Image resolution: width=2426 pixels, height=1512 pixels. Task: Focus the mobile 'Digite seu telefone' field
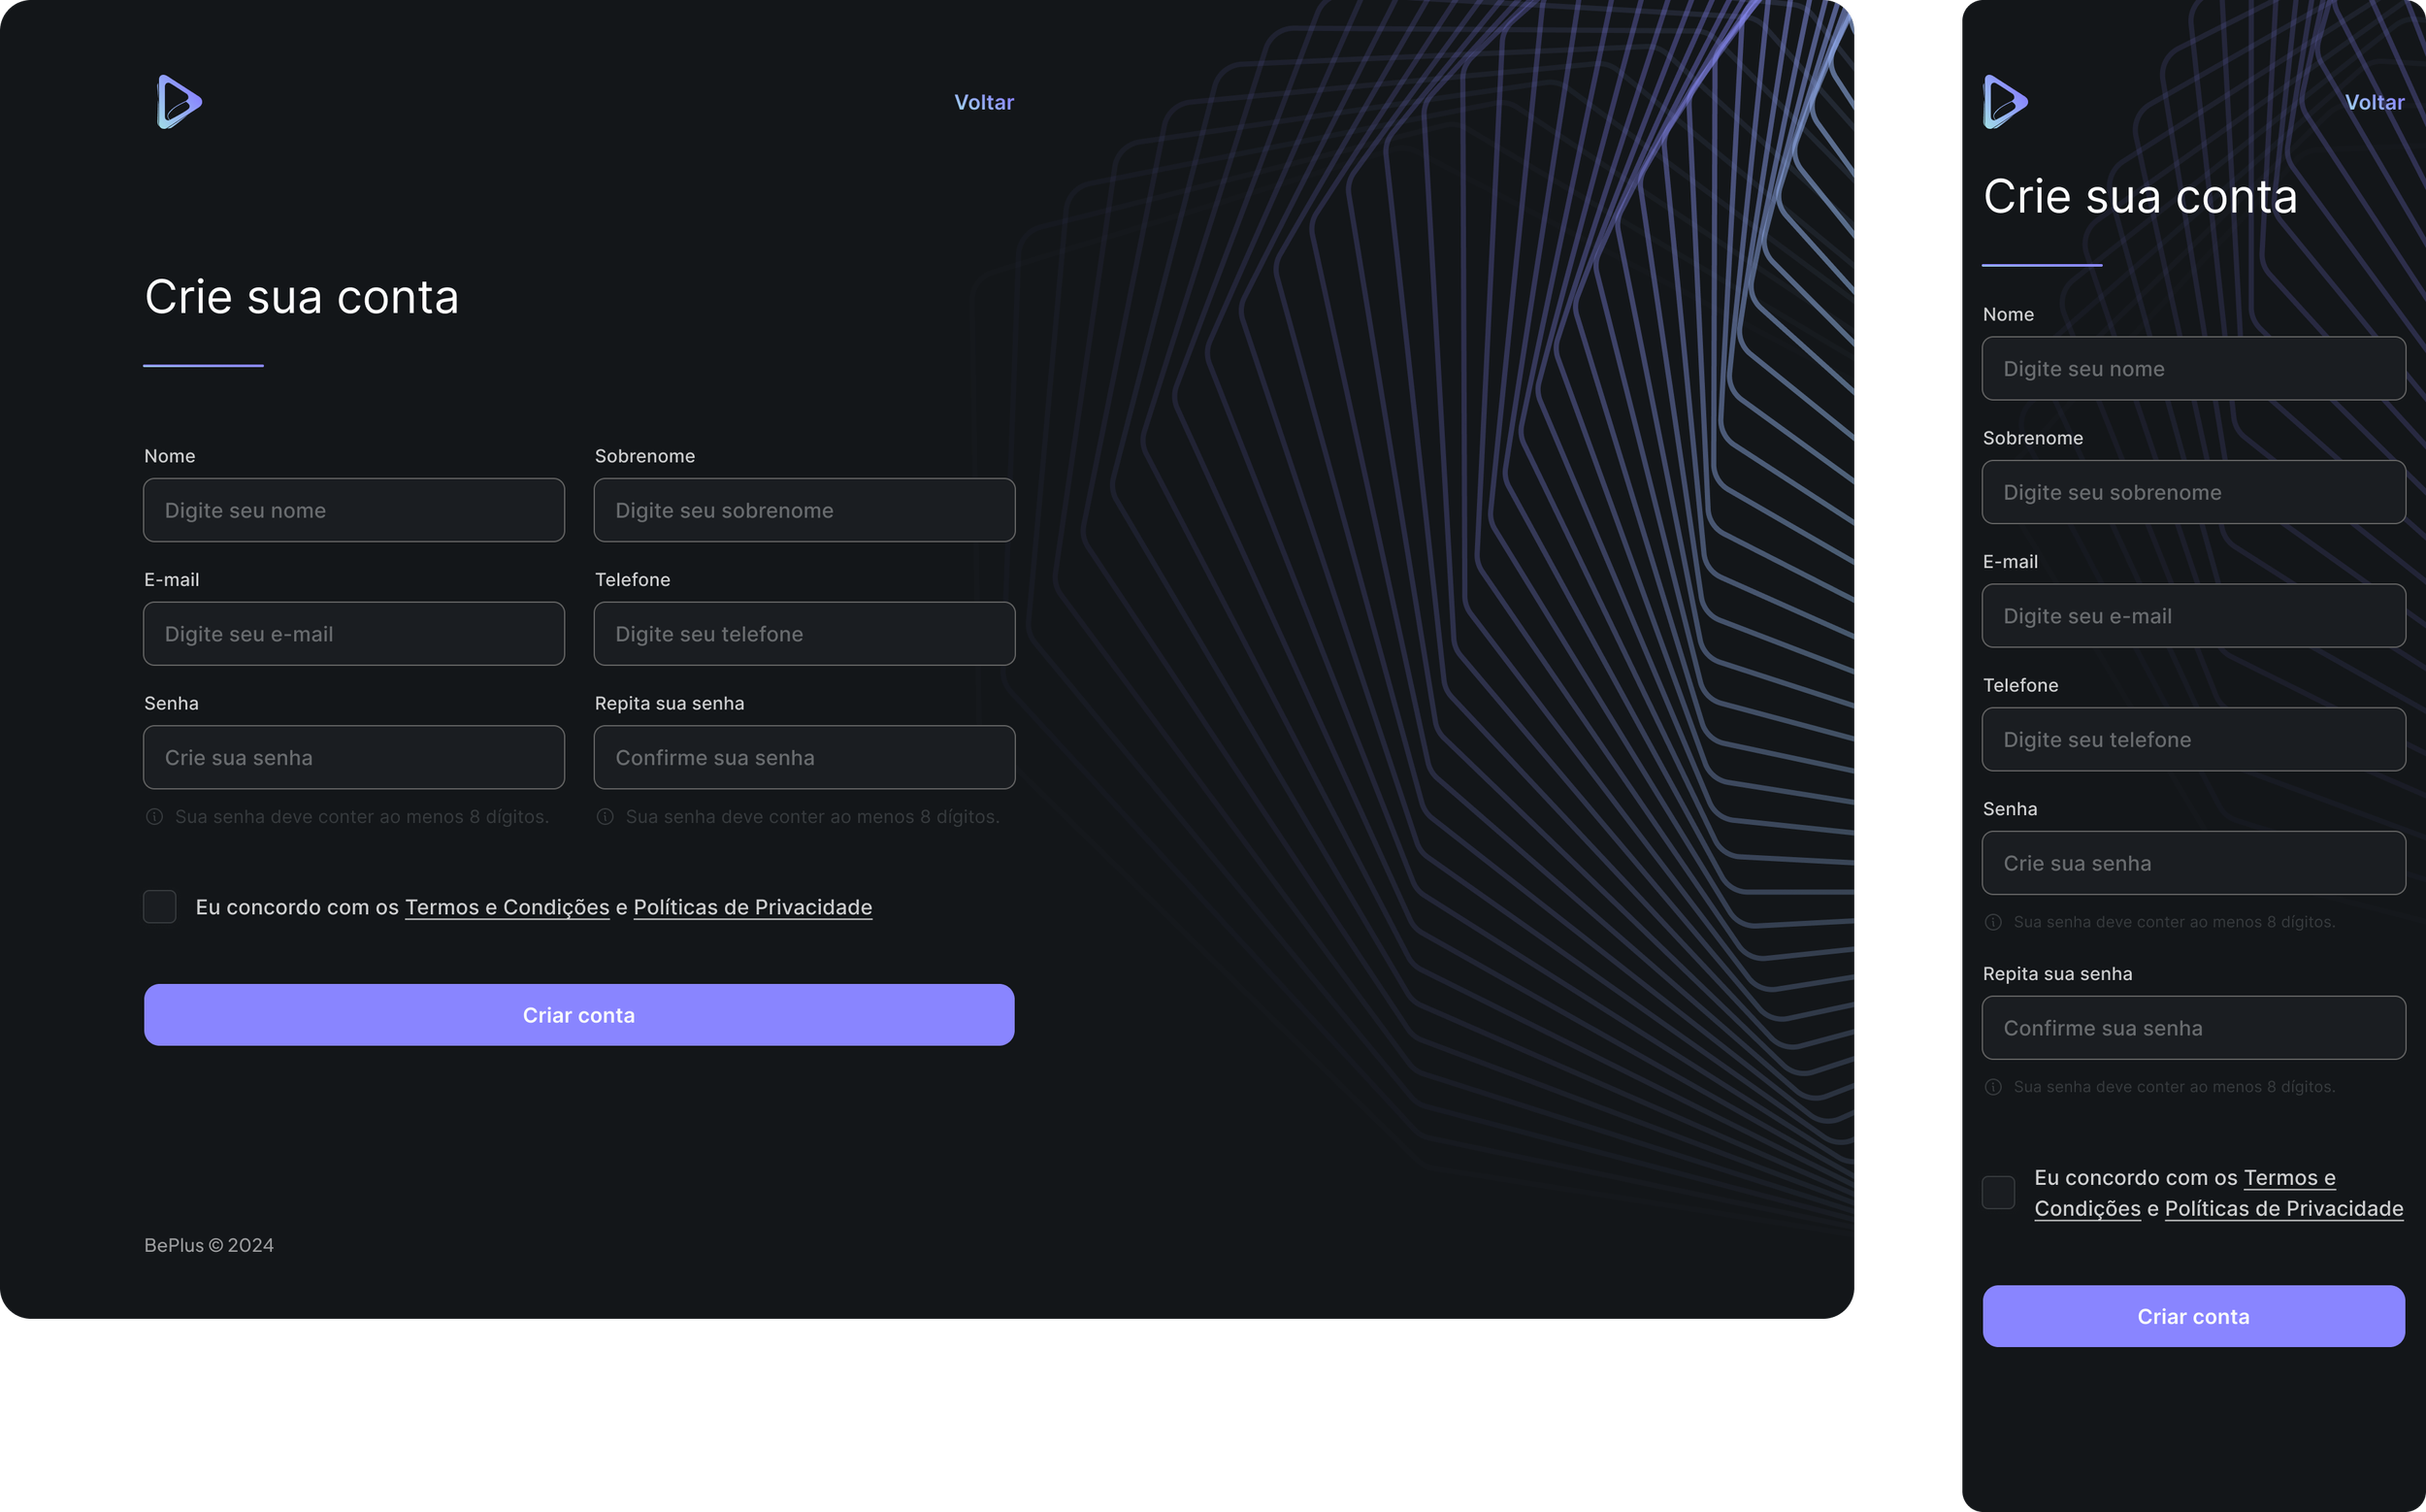point(2194,740)
